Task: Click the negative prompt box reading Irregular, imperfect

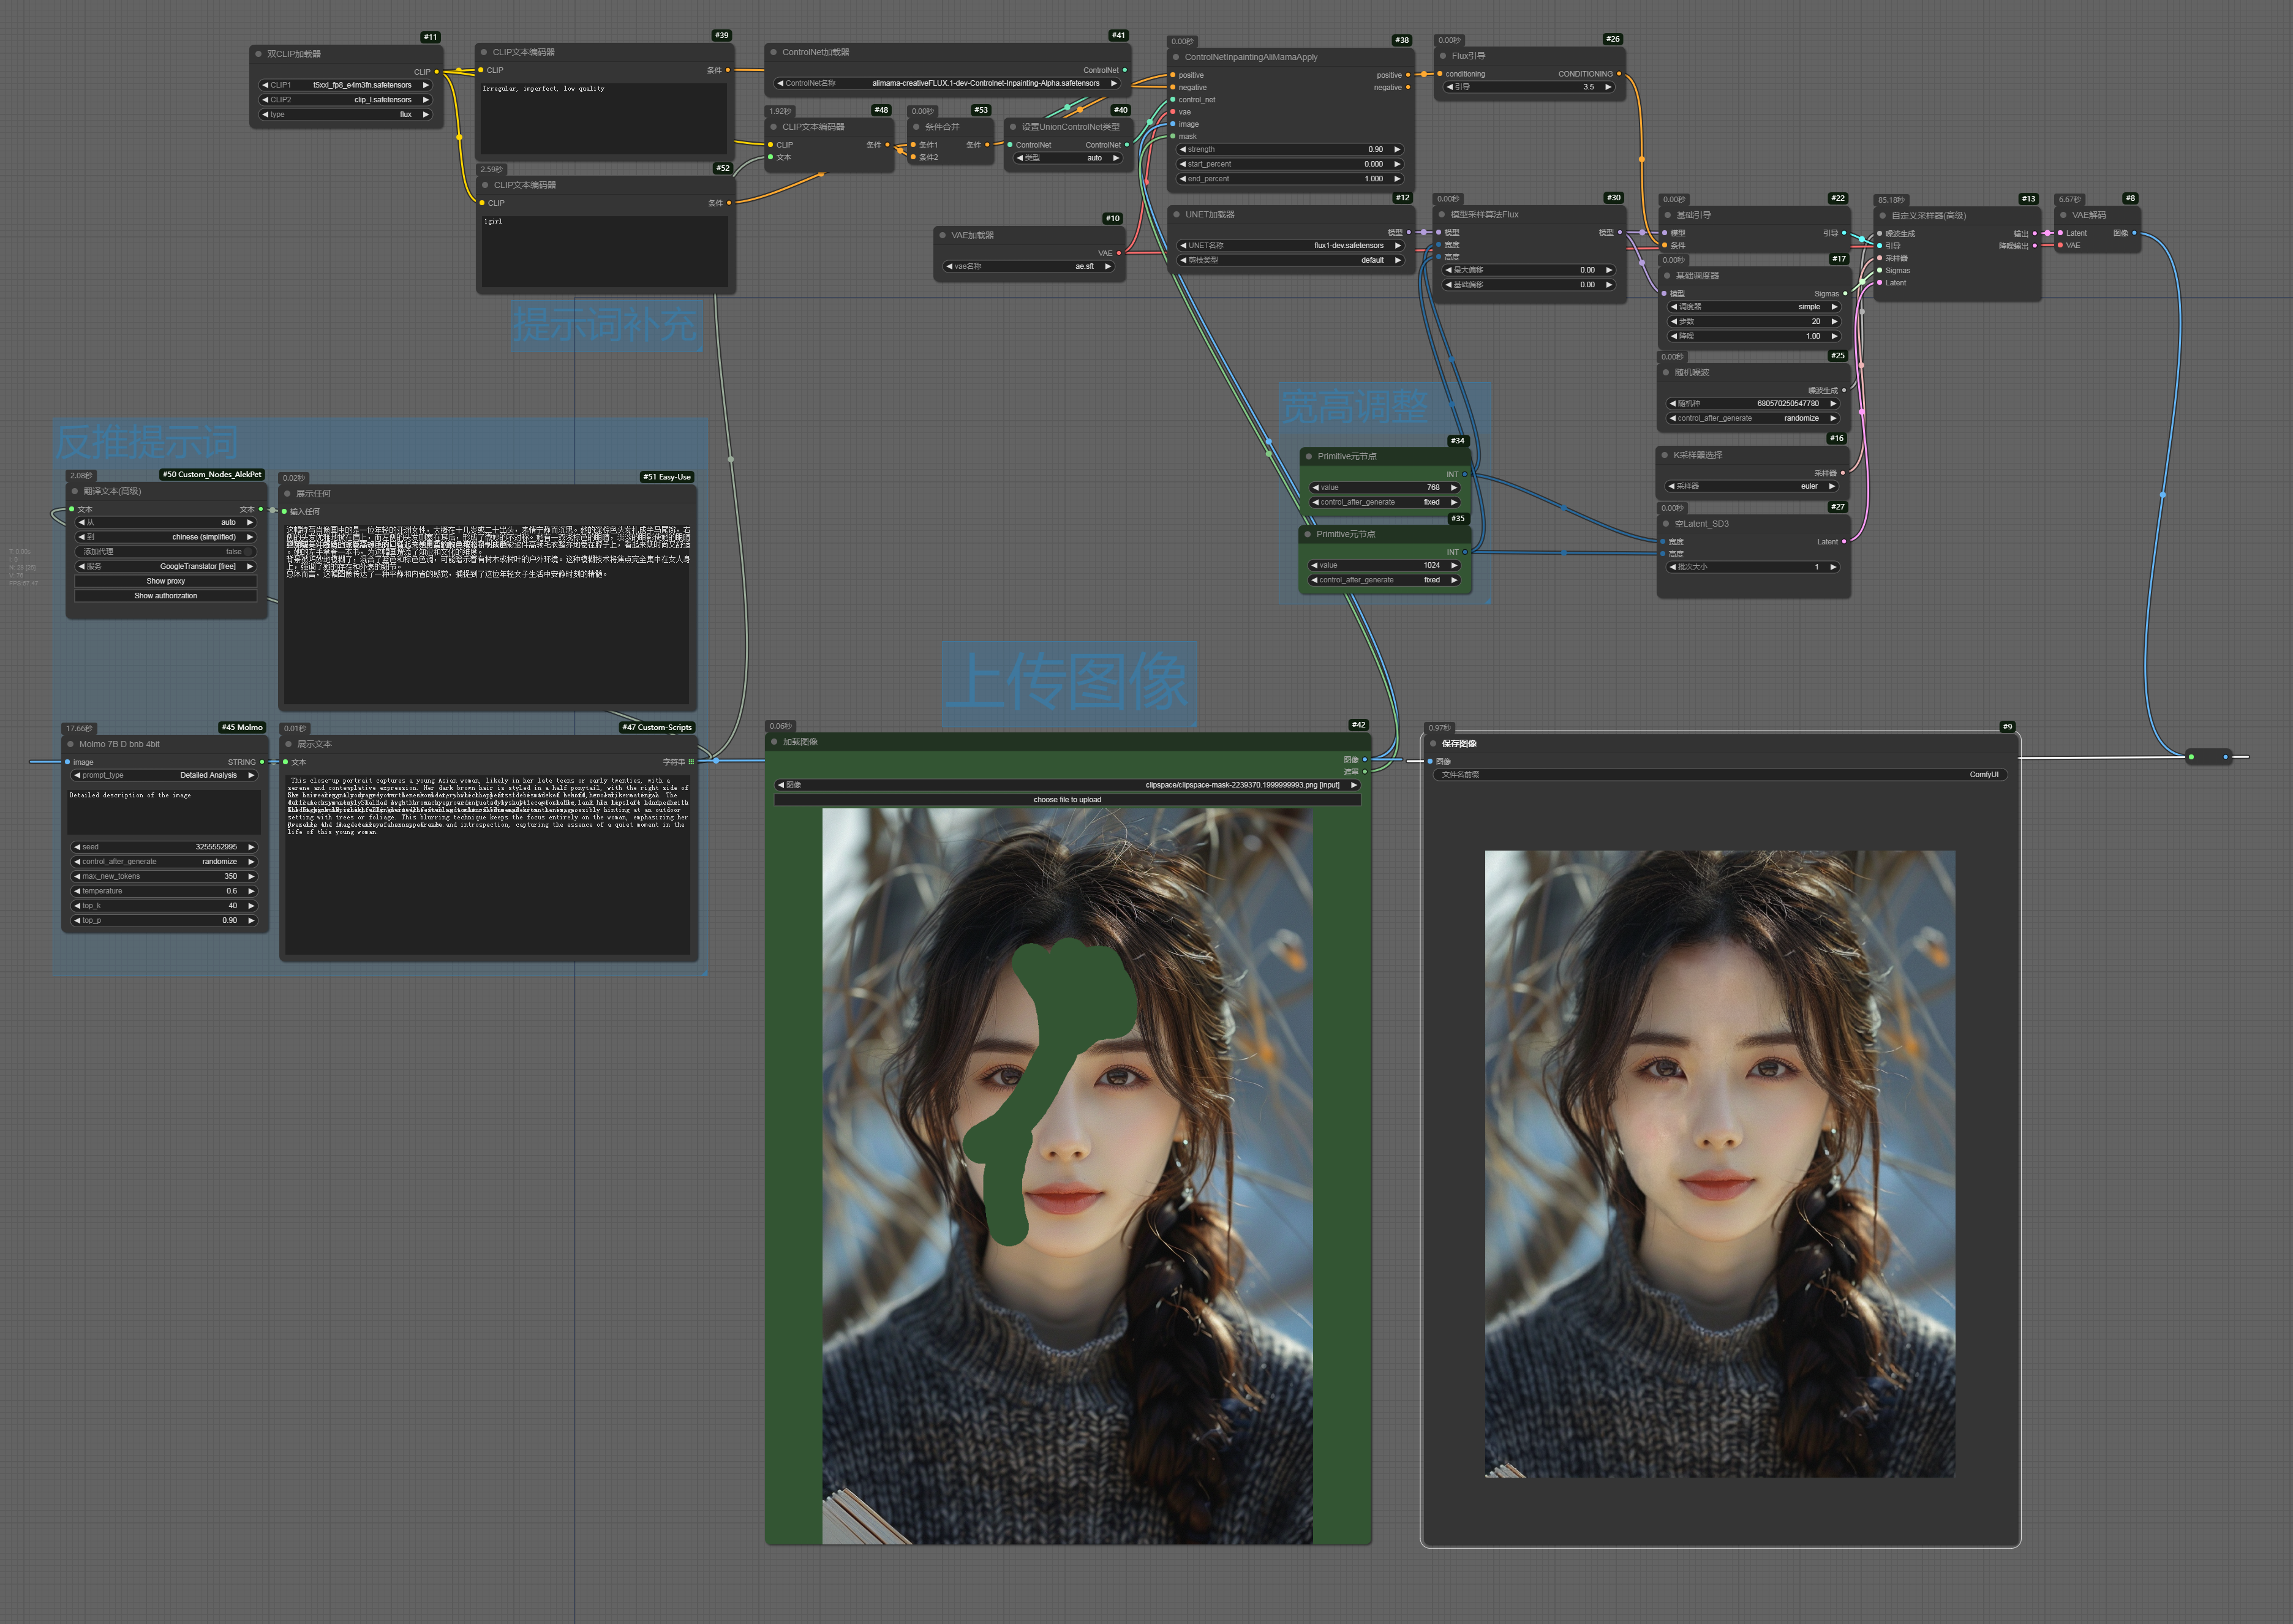Action: point(604,118)
